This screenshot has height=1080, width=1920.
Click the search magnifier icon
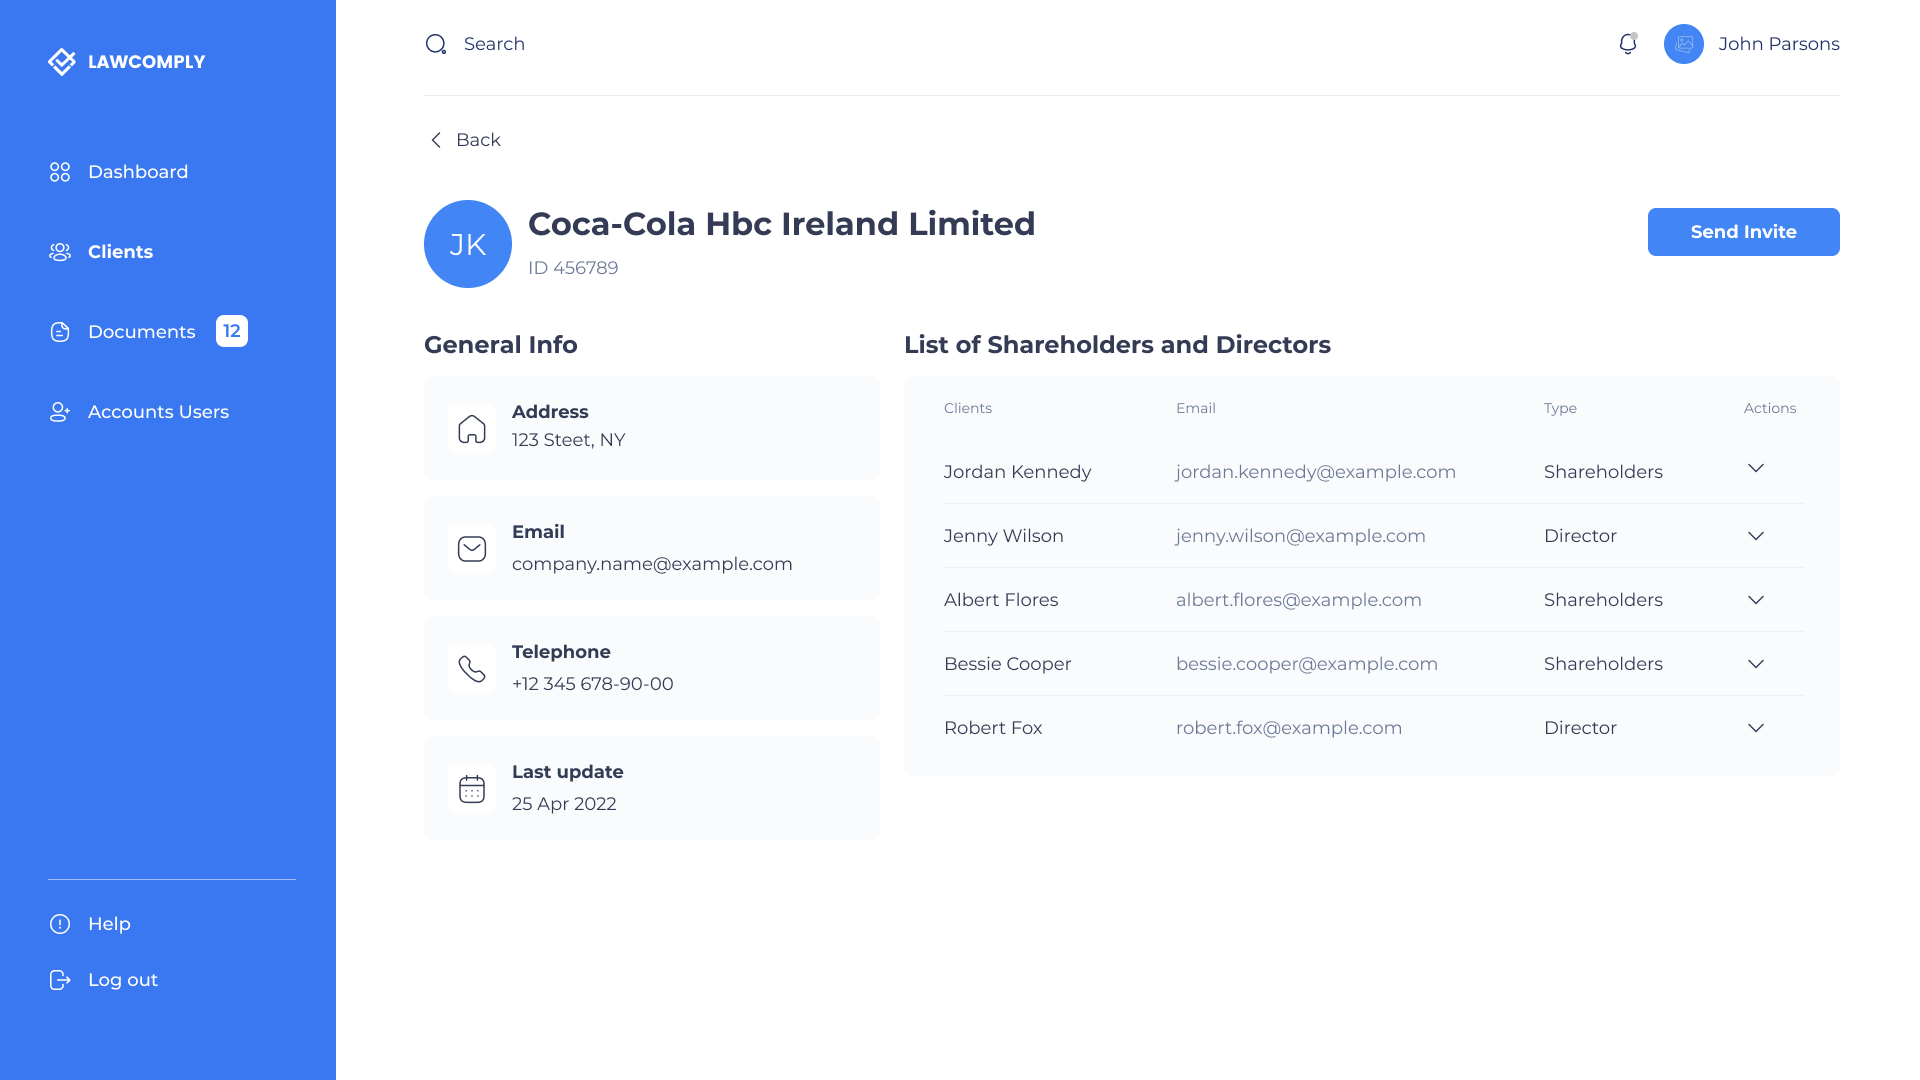click(x=436, y=44)
